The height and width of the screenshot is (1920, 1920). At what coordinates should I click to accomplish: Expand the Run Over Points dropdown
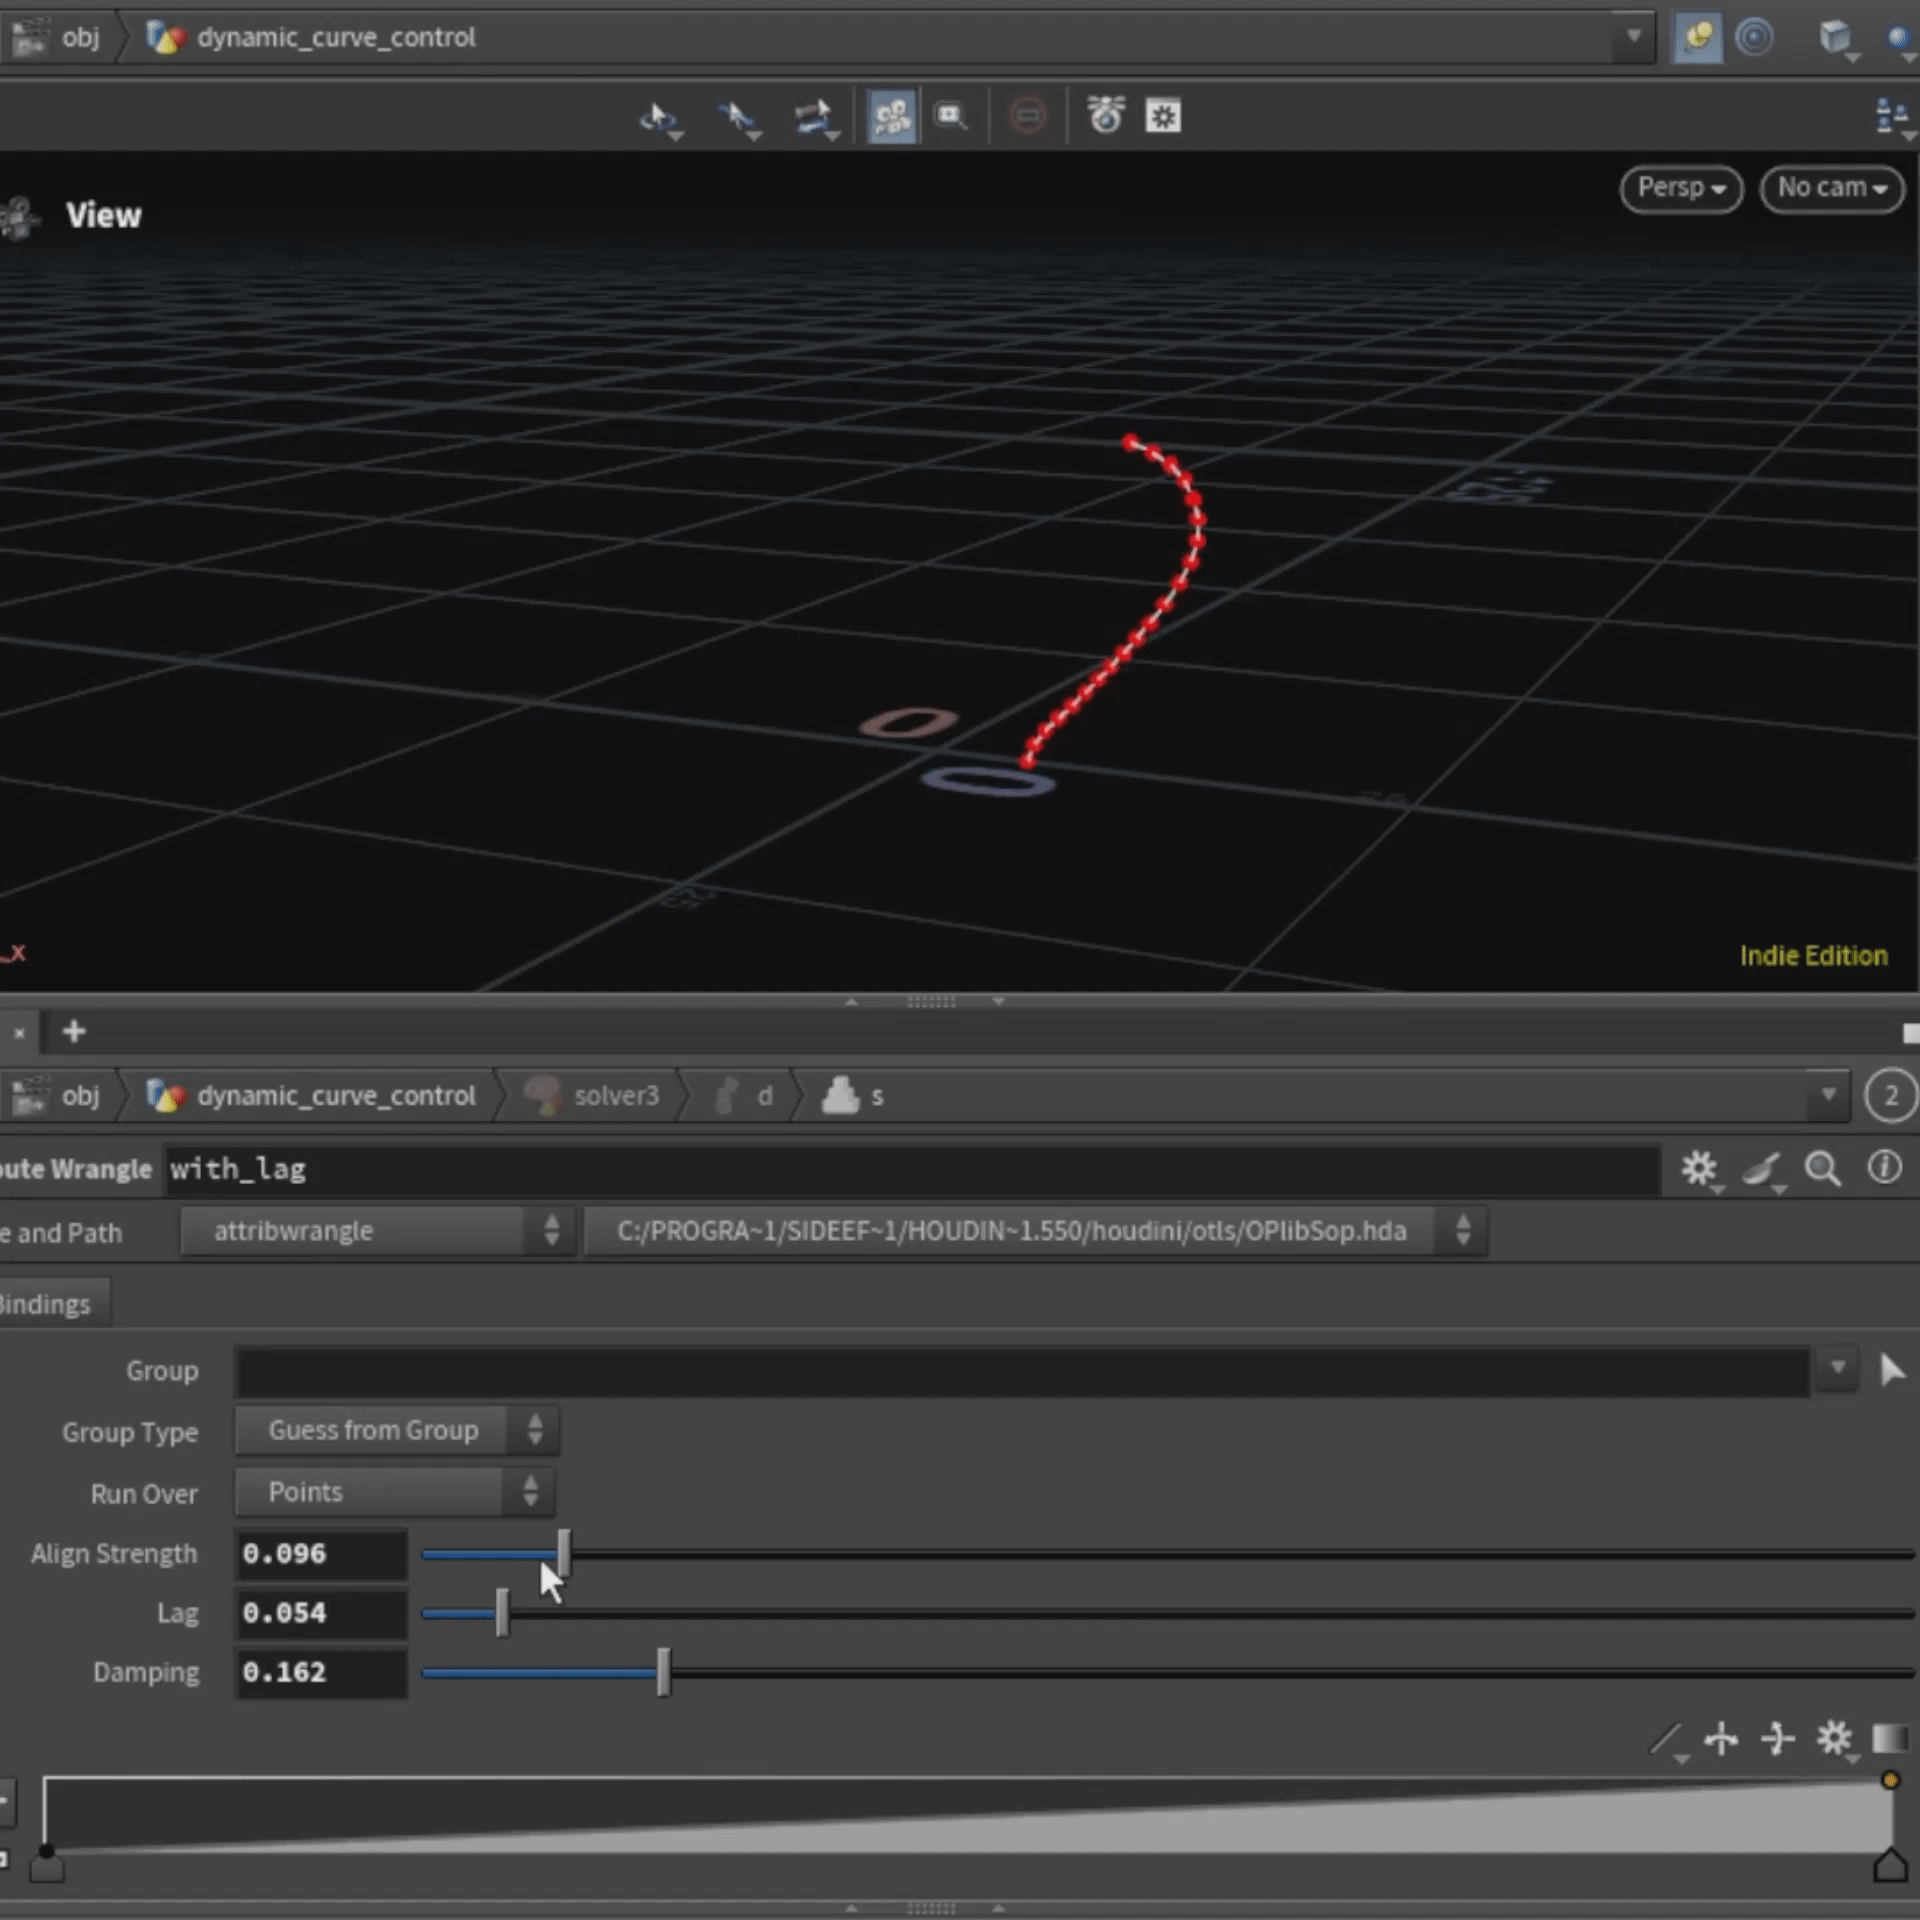394,1492
